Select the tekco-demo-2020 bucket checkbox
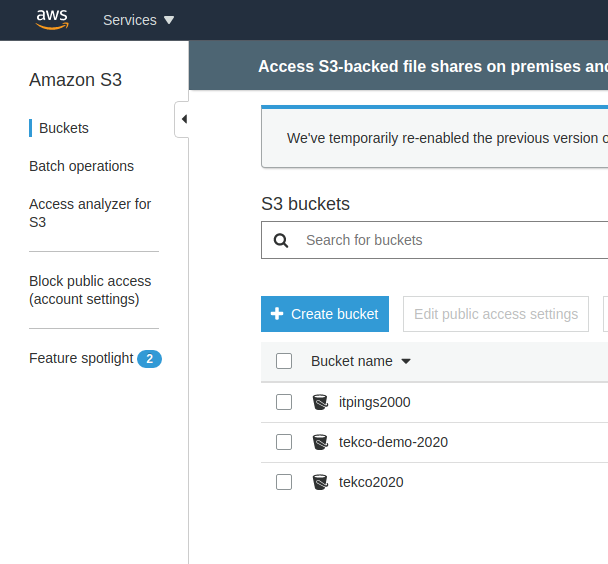 click(x=284, y=442)
